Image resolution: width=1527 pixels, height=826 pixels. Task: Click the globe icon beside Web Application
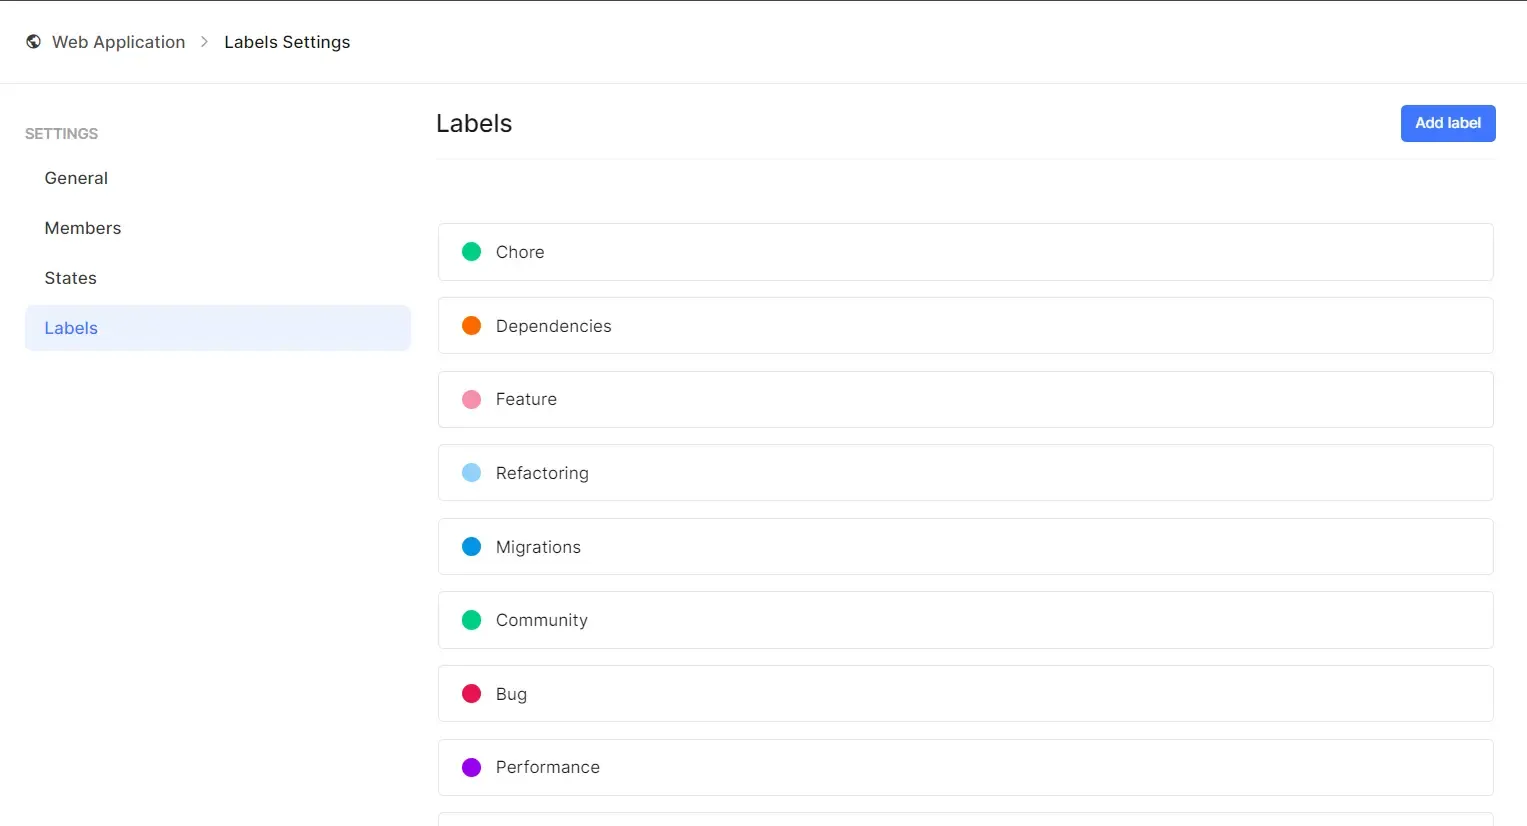coord(34,42)
